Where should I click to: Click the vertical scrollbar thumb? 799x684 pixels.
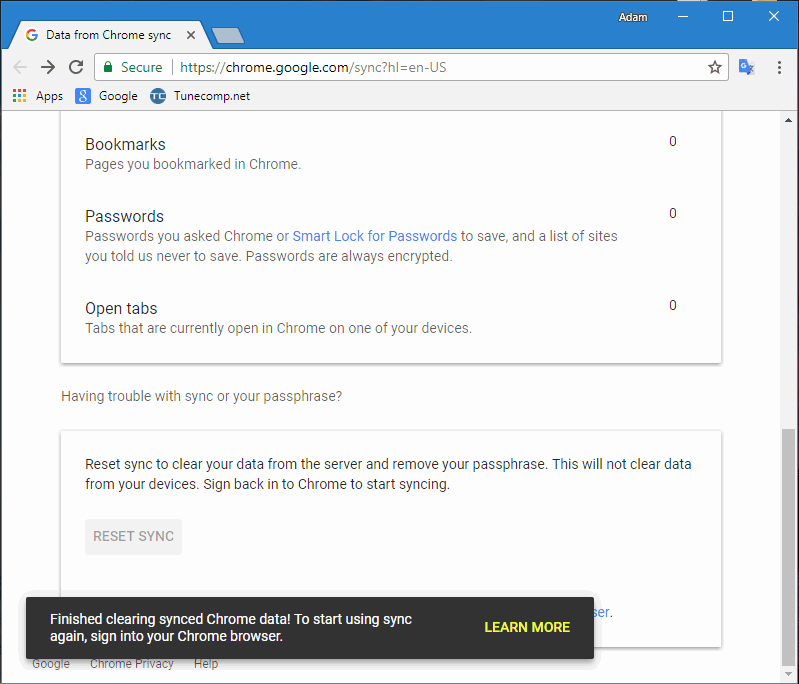point(788,545)
